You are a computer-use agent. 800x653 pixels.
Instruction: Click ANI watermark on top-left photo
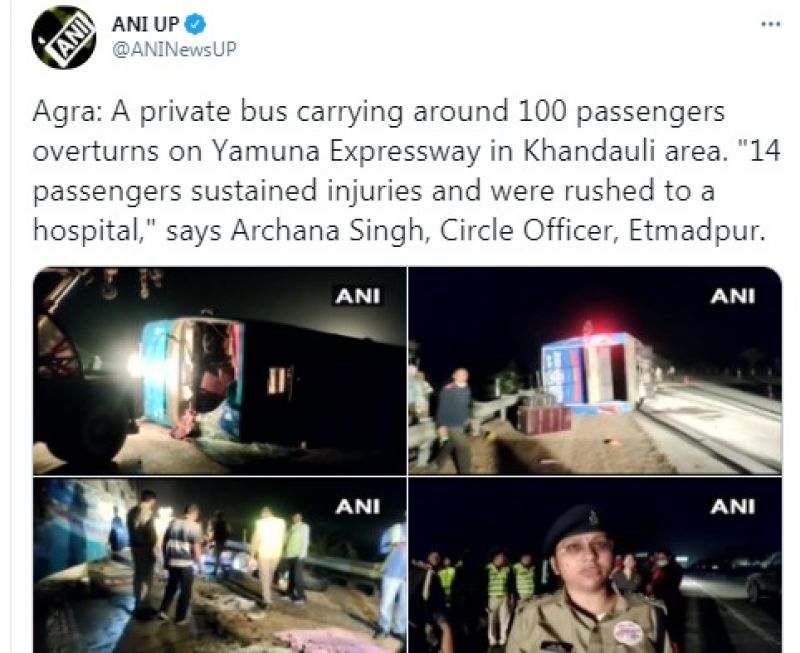click(358, 296)
